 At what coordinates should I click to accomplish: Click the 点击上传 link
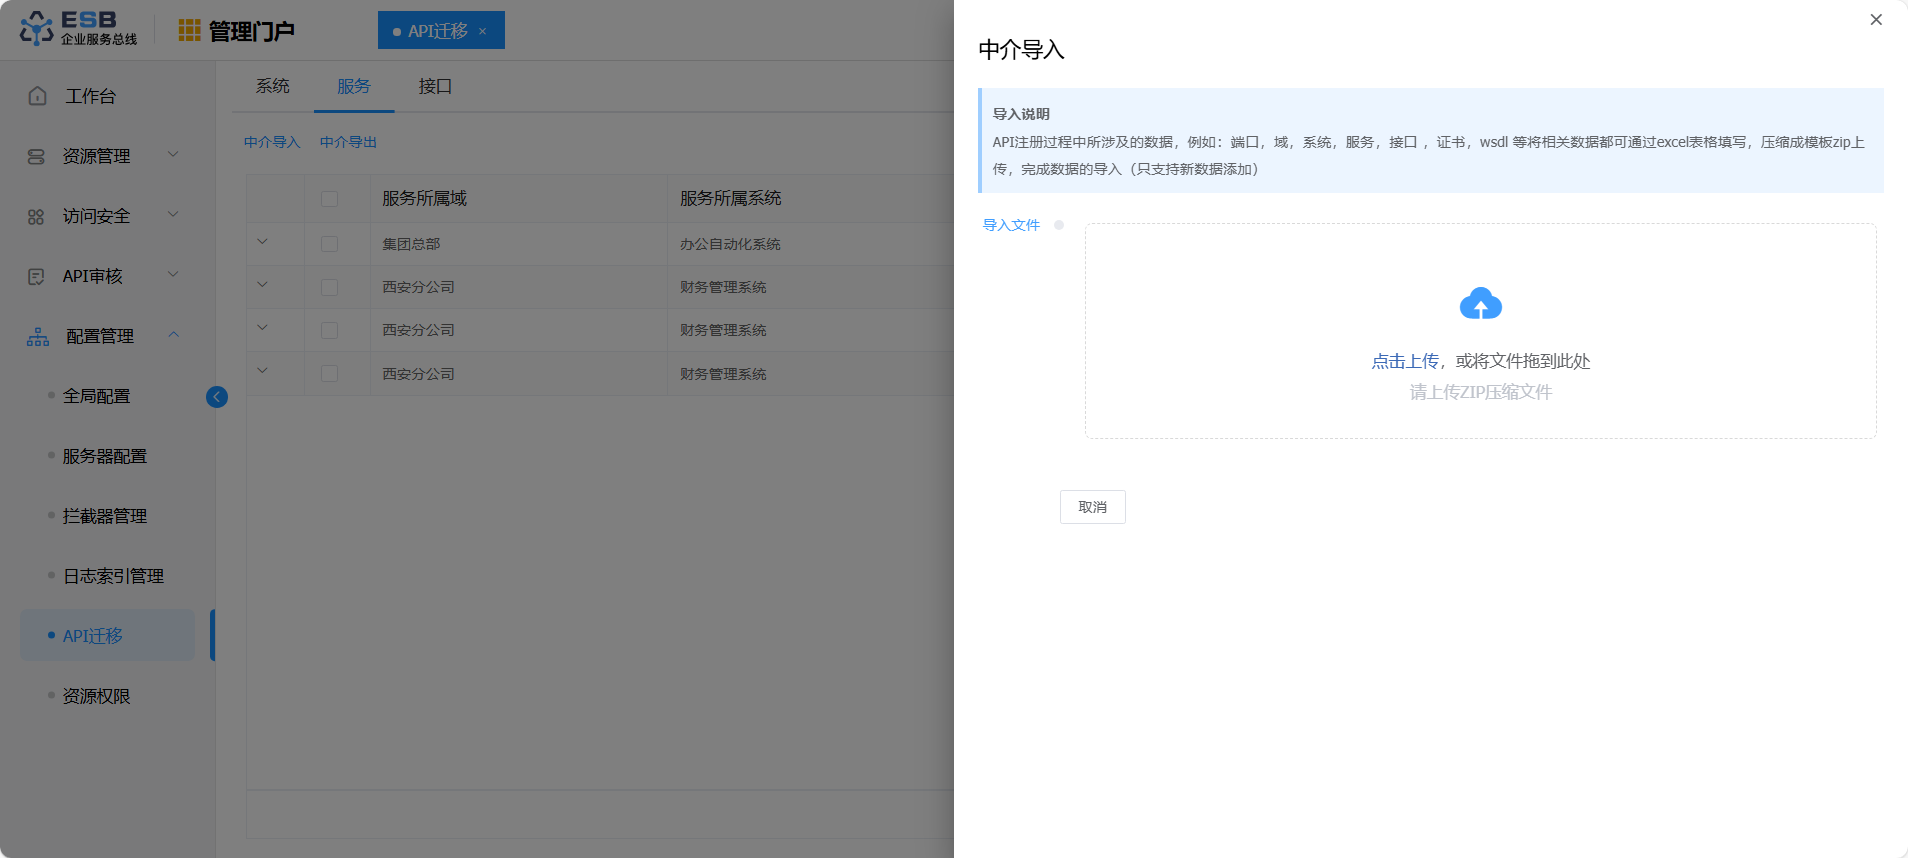coord(1404,361)
